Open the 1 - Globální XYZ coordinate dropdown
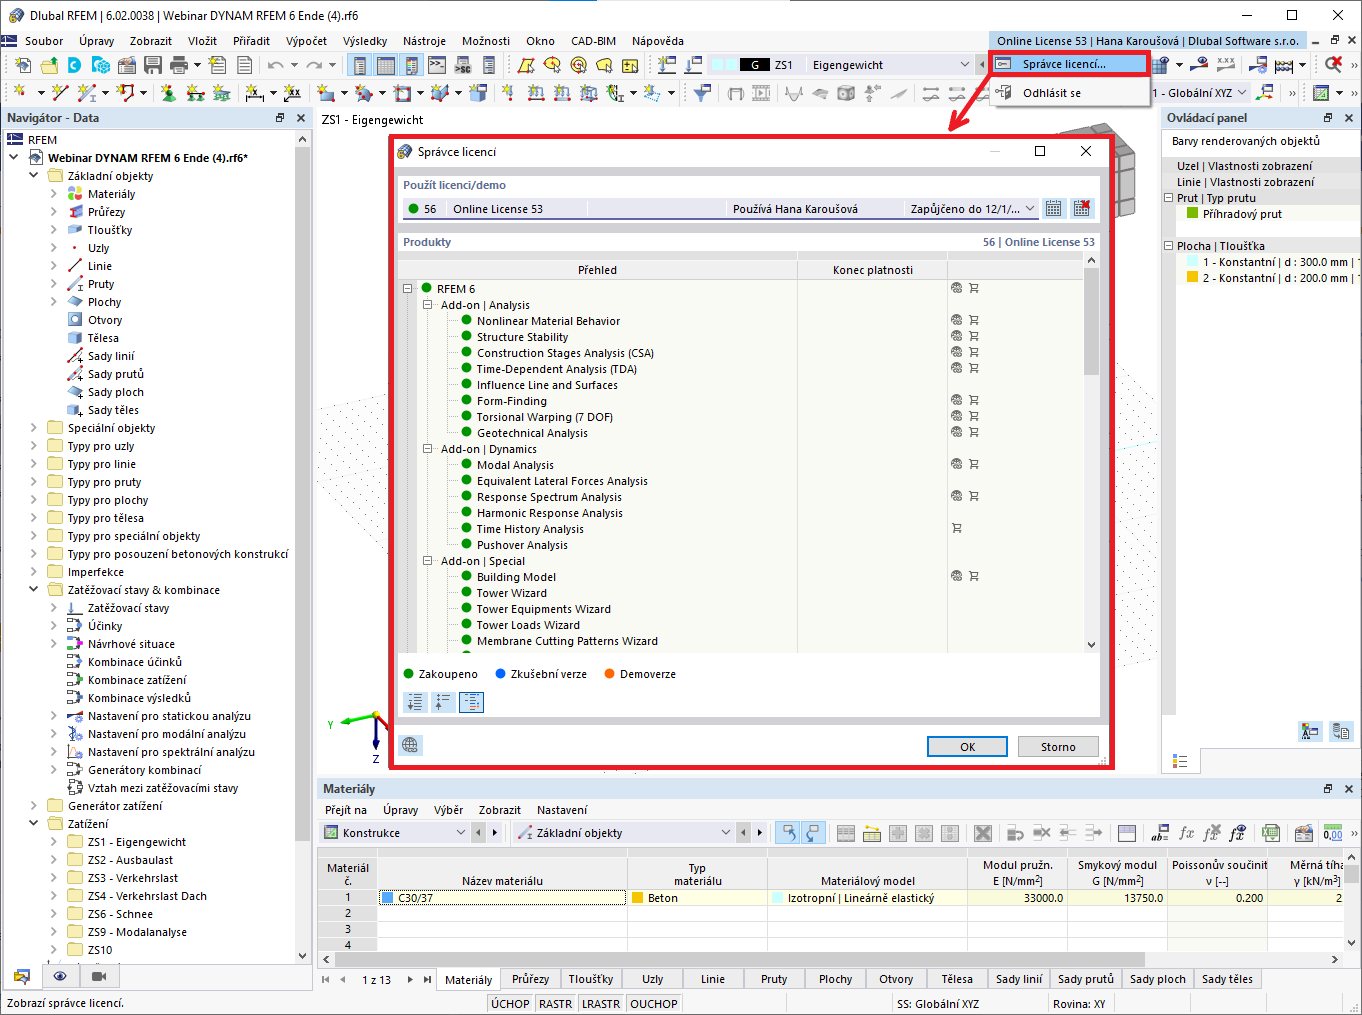 point(1200,93)
